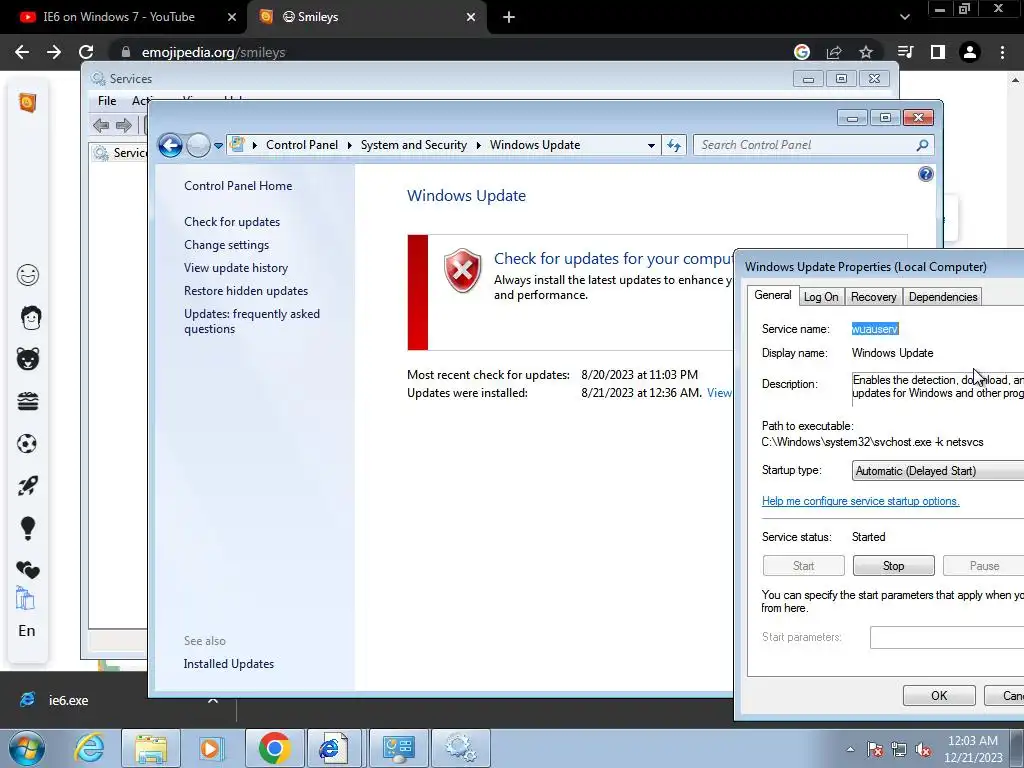Open the media controls icon in Chrome
The height and width of the screenshot is (768, 1024).
905,52
